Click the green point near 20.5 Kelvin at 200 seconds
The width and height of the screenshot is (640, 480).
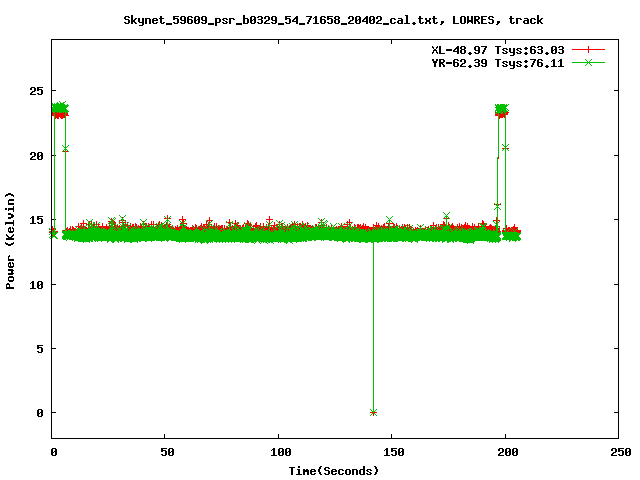(x=506, y=148)
